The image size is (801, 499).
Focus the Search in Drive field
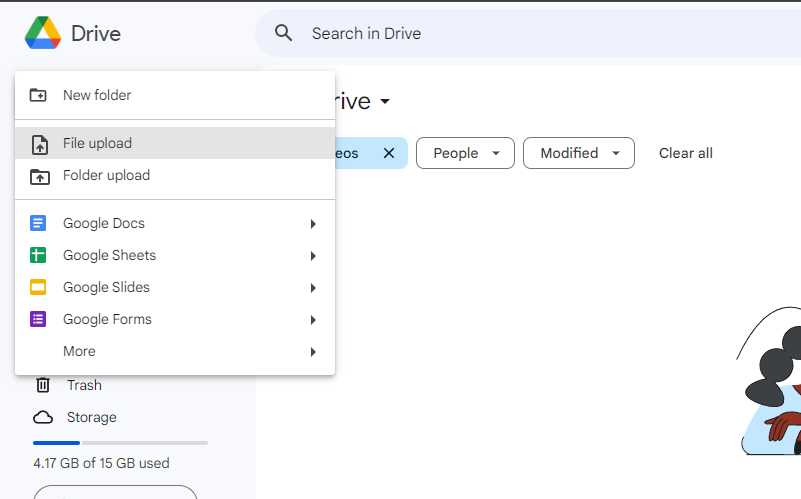tap(528, 33)
